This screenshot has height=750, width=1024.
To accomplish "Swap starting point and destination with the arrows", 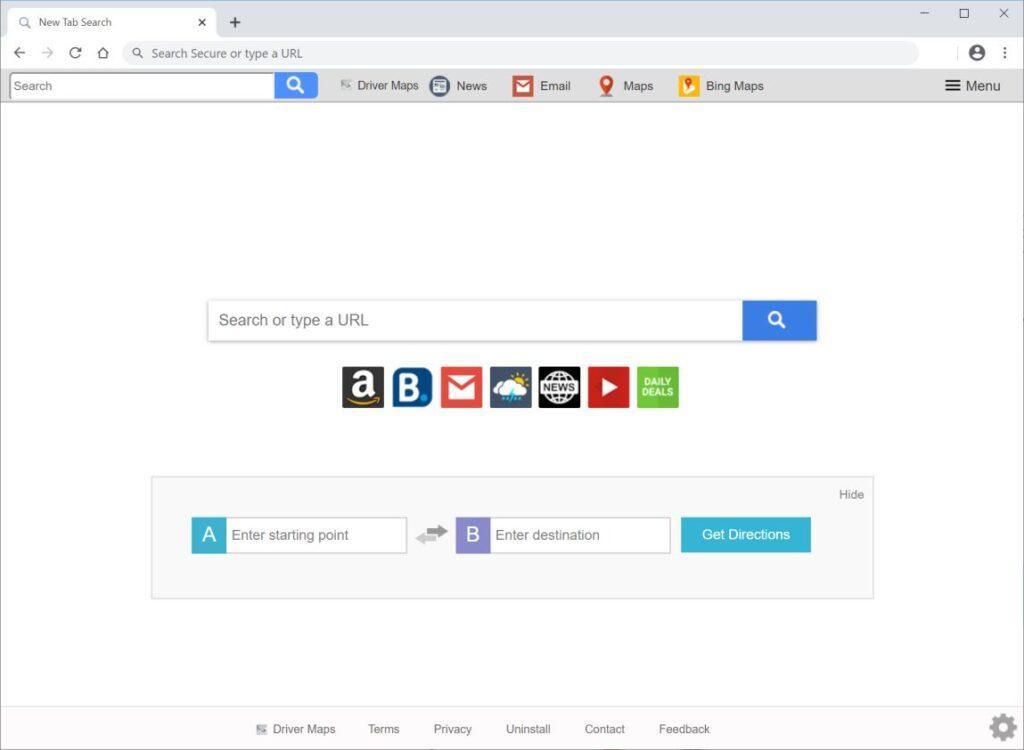I will pyautogui.click(x=431, y=535).
